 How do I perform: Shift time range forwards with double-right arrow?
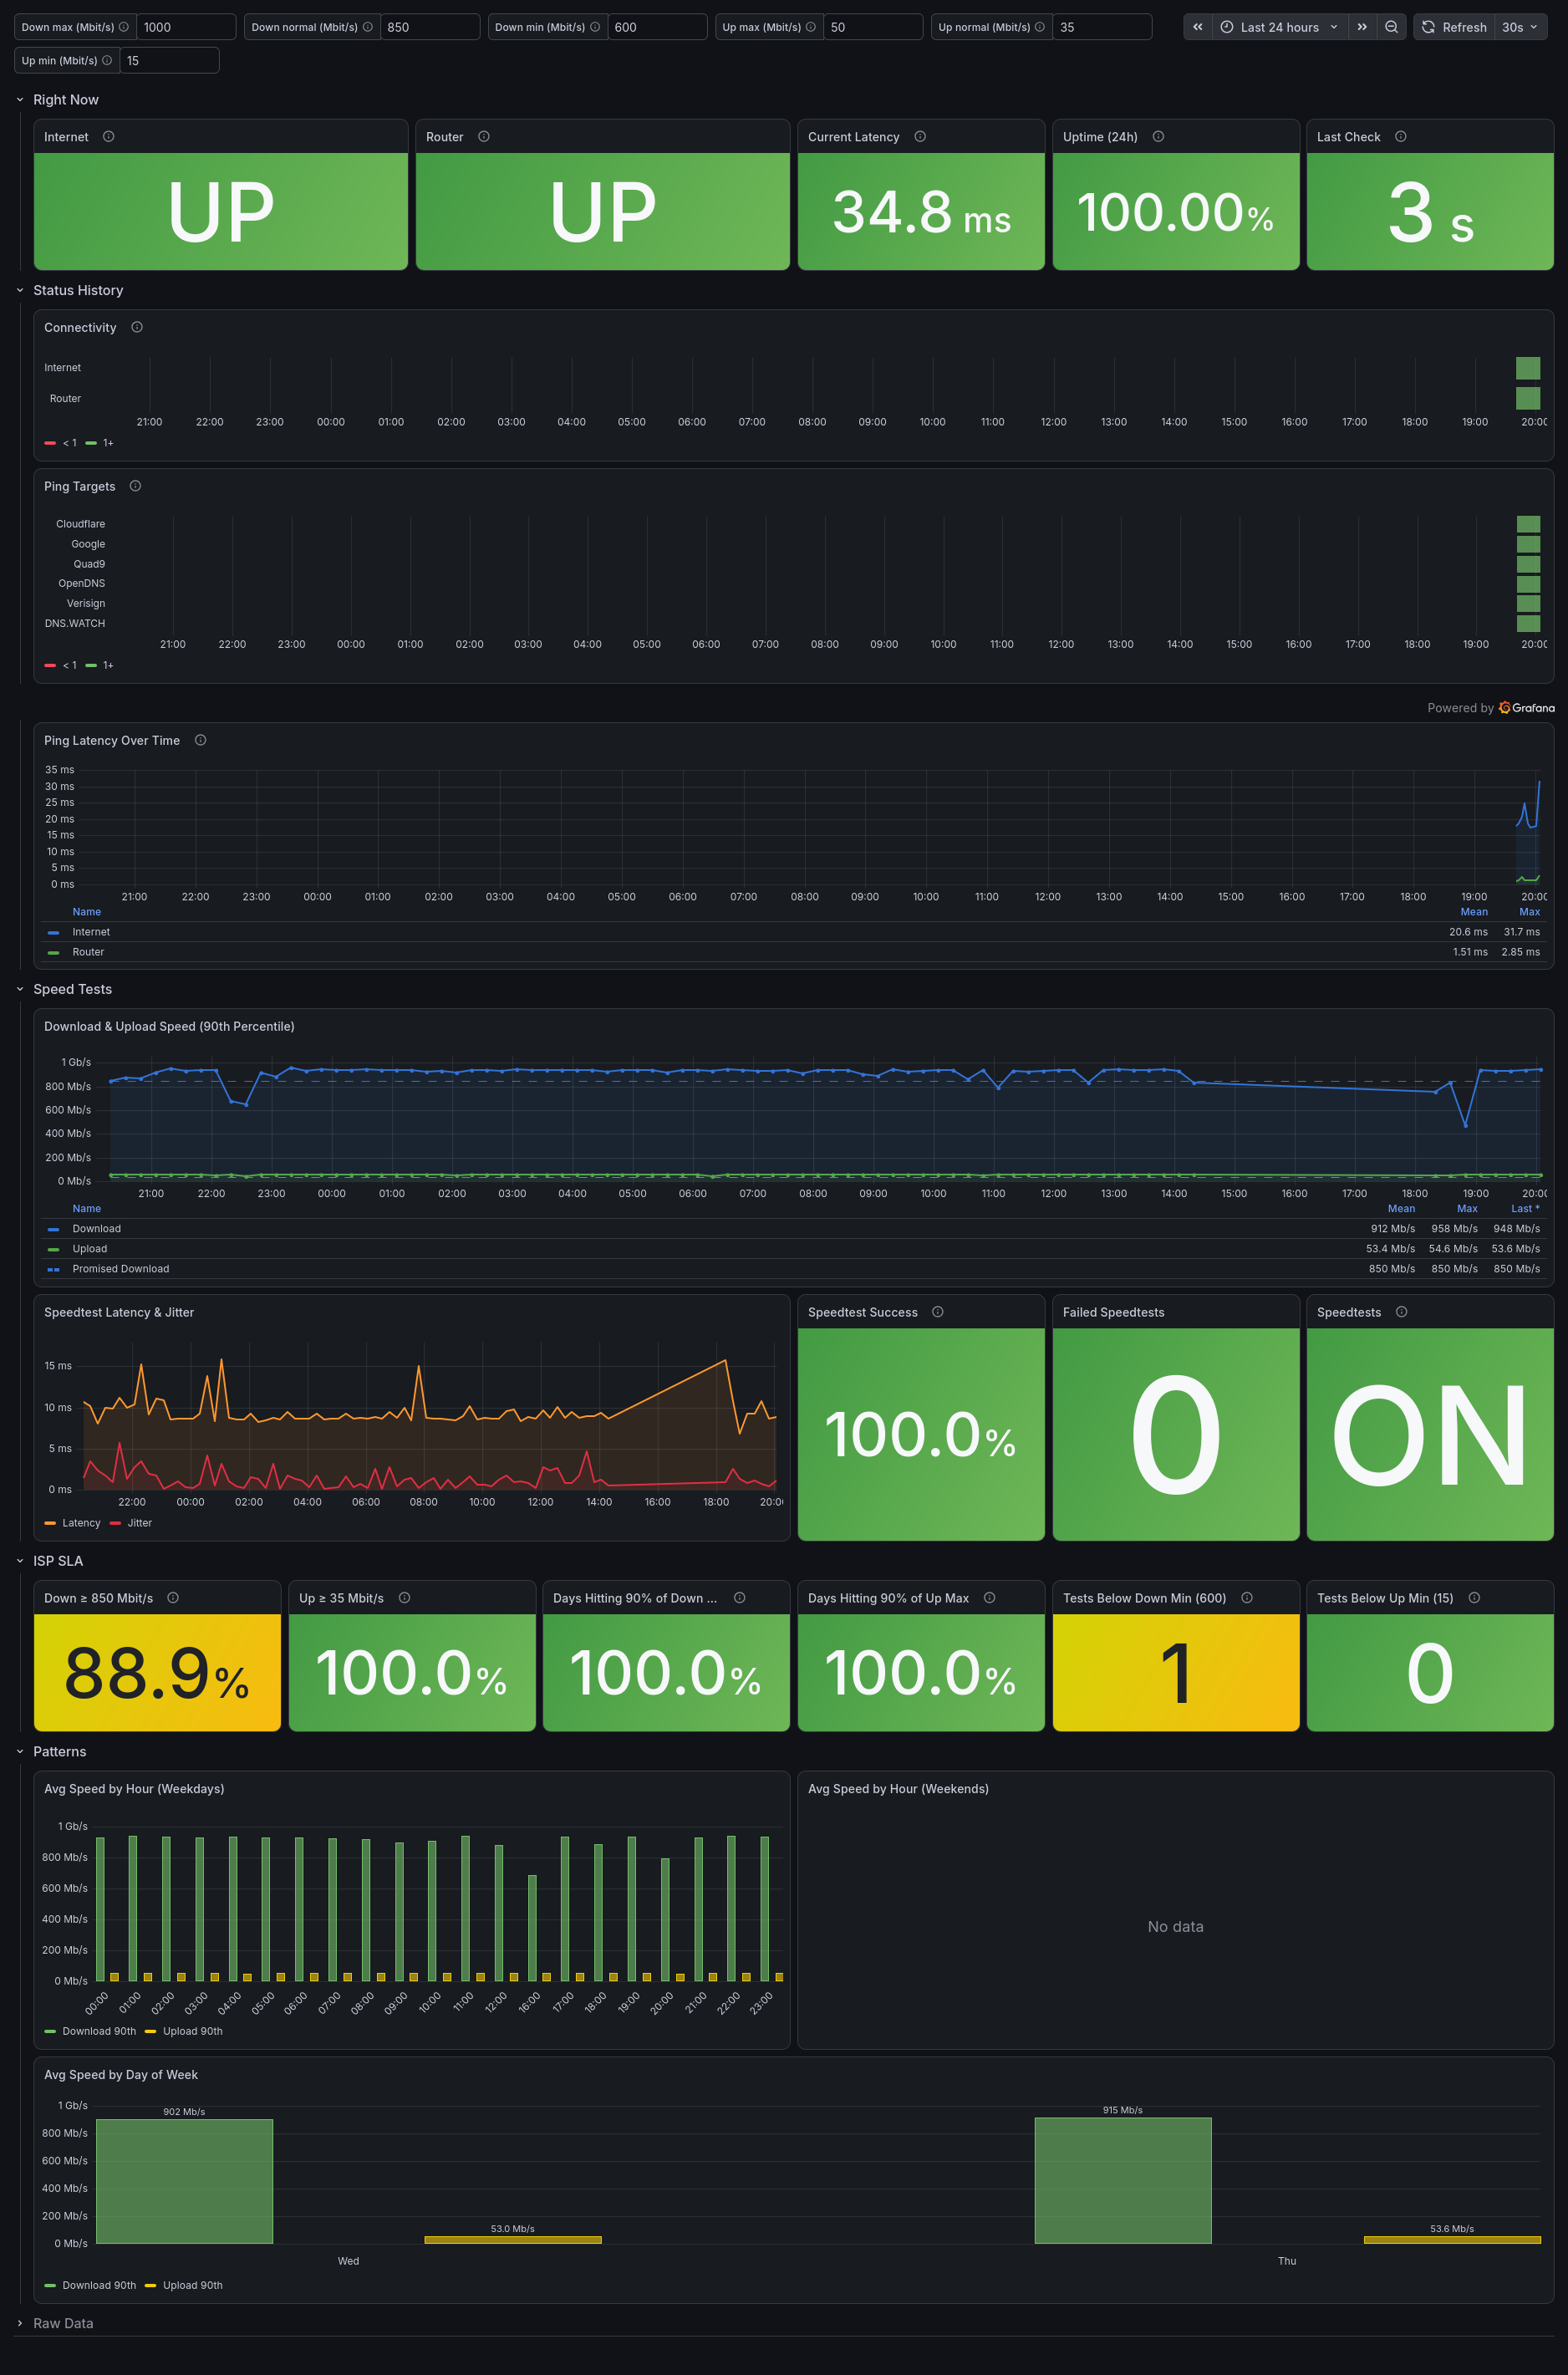1362,27
